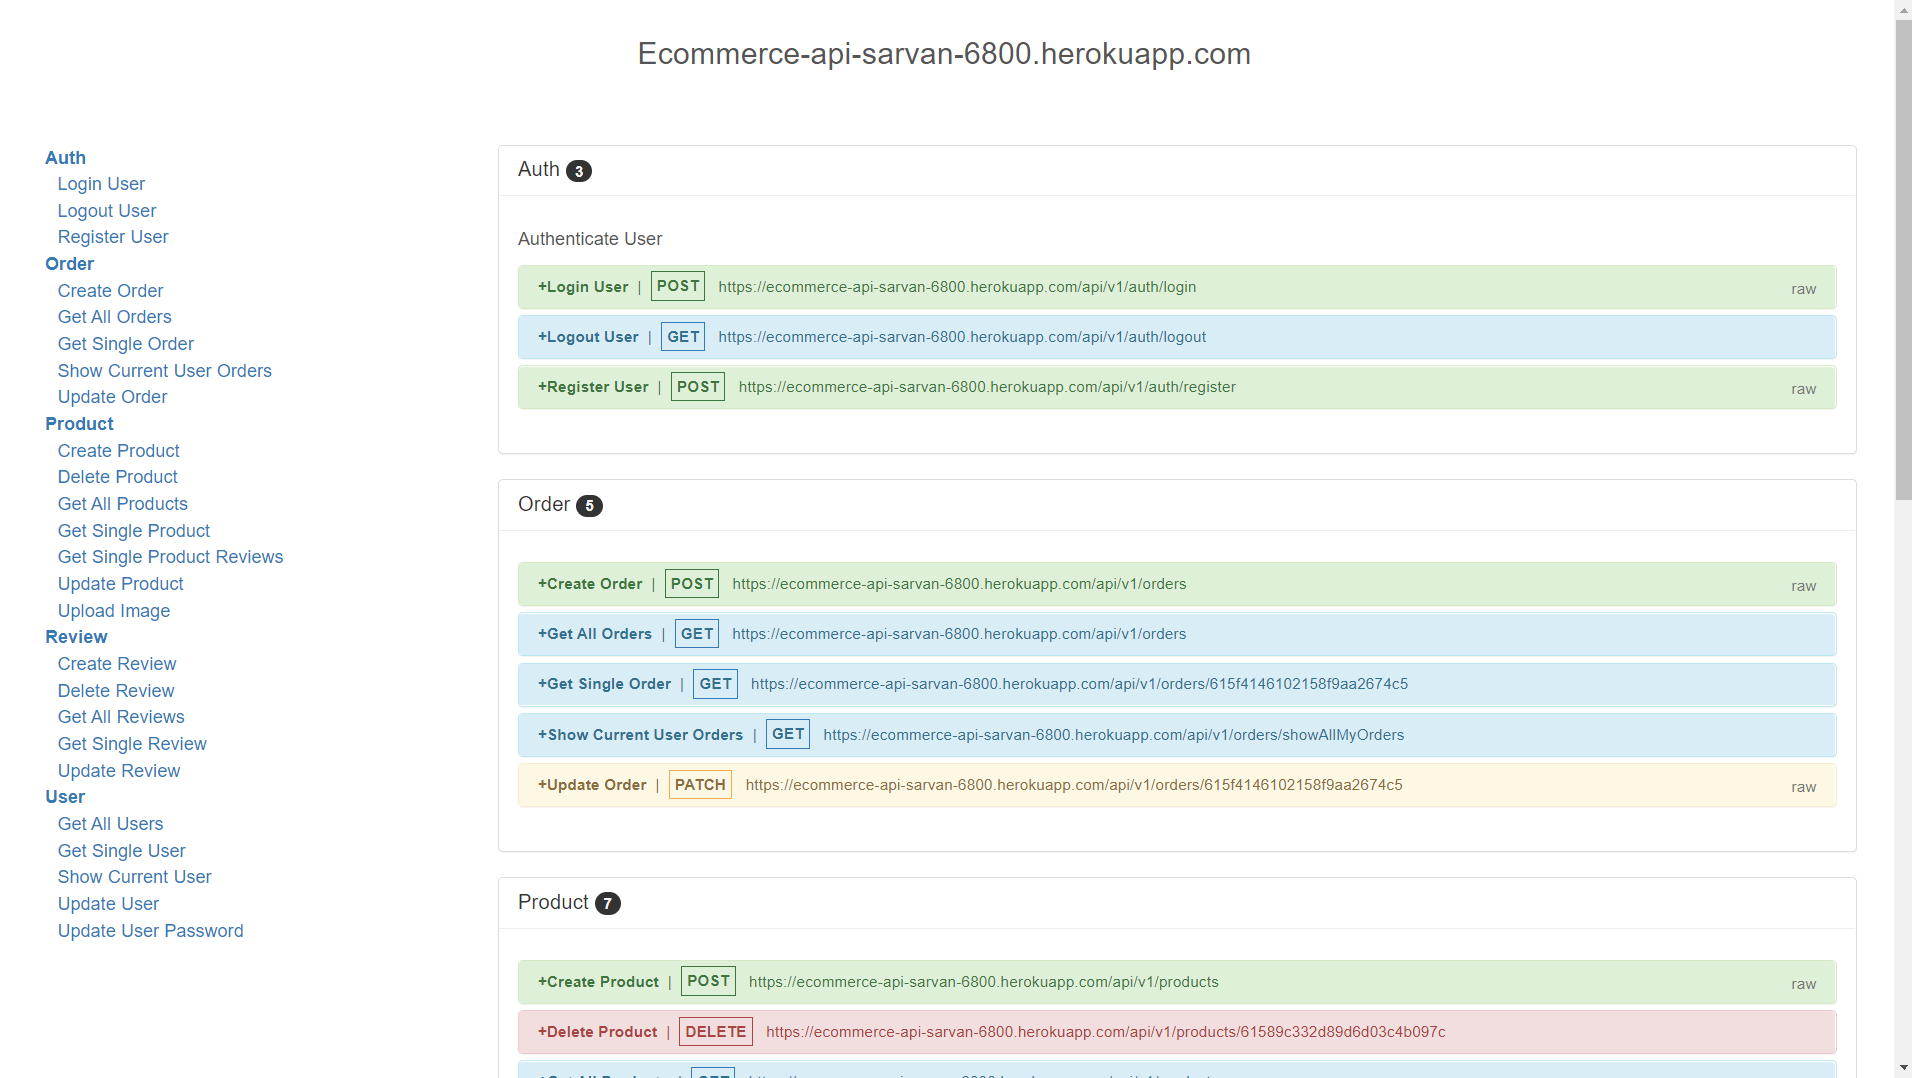The width and height of the screenshot is (1912, 1078).
Task: Click the Auth section count badge showing 3
Action: tap(580, 171)
